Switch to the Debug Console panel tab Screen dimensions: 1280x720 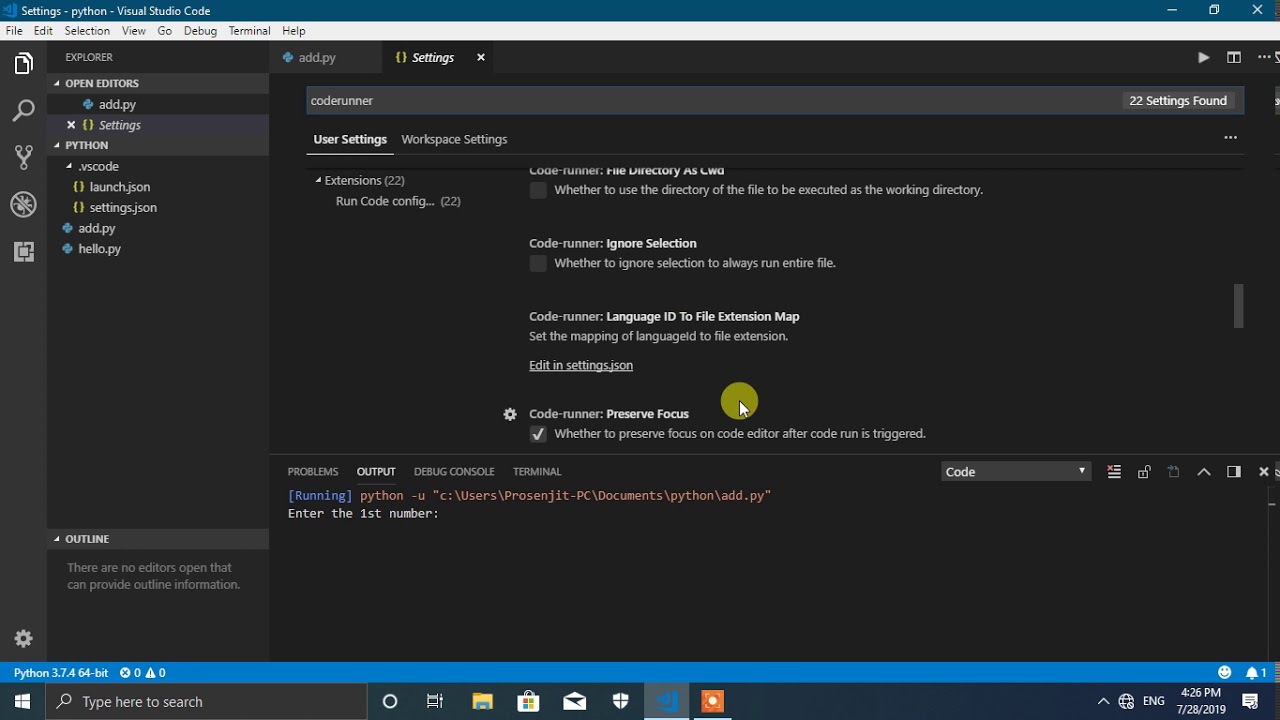454,472
